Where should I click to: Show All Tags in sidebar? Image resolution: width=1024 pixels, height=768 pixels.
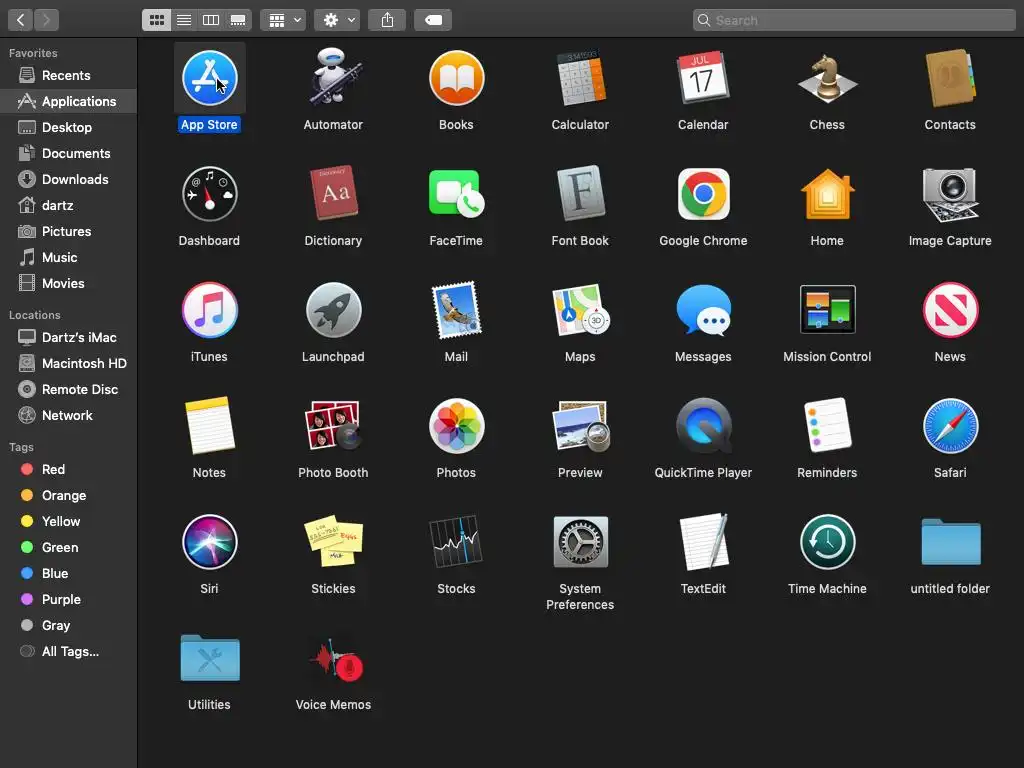[69, 651]
